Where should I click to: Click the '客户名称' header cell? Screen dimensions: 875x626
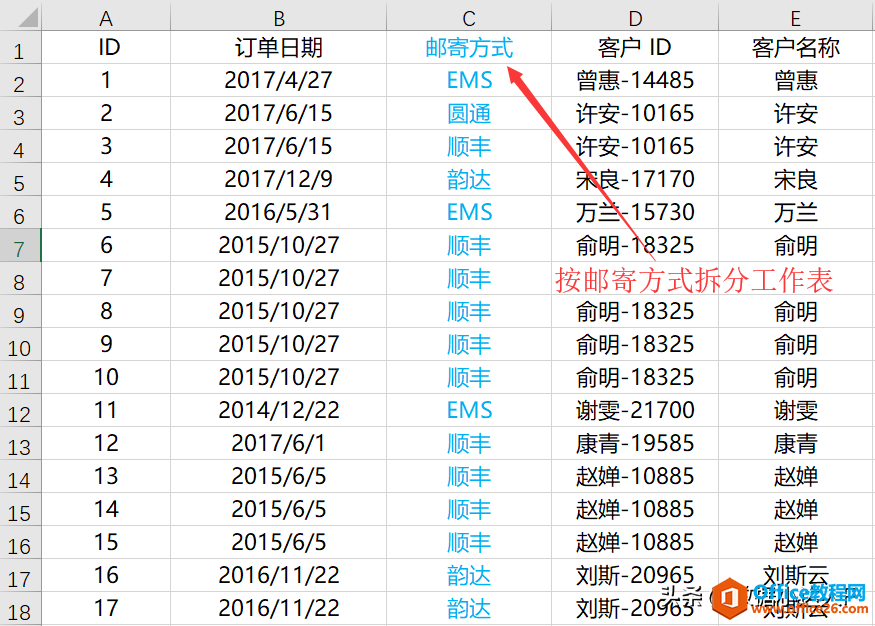tap(796, 47)
